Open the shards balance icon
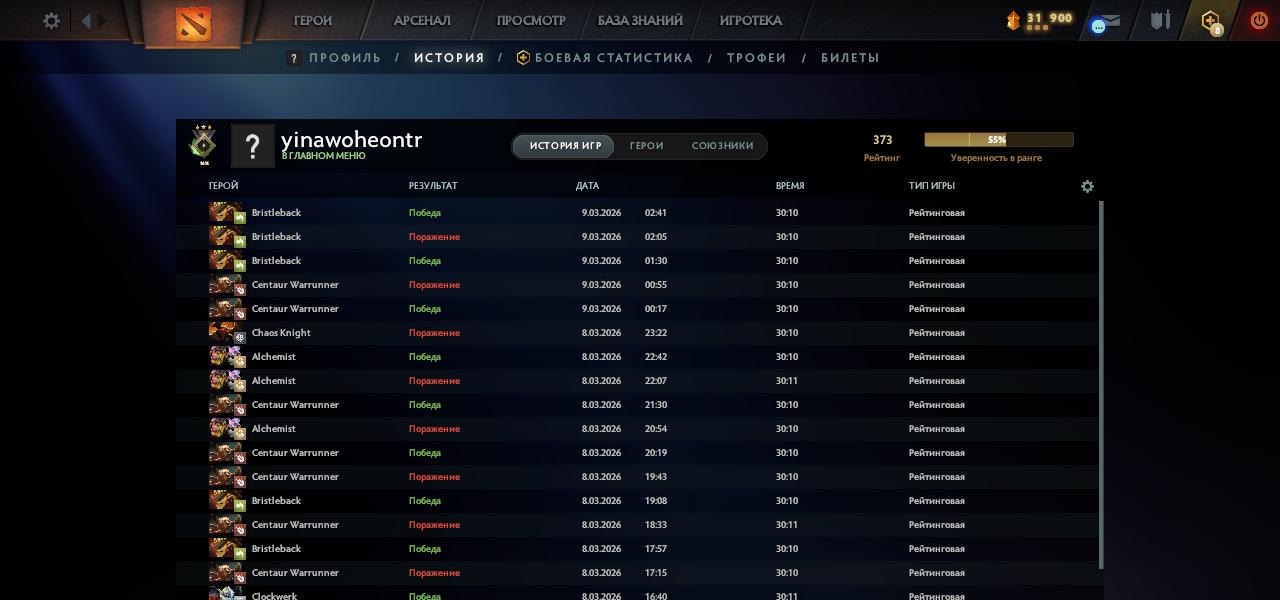The height and width of the screenshot is (600, 1280). [x=1013, y=21]
